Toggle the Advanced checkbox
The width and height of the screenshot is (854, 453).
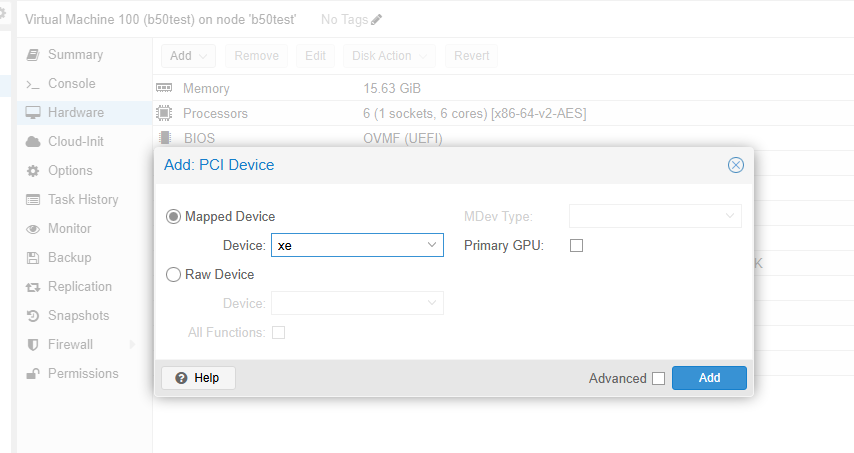(x=658, y=379)
